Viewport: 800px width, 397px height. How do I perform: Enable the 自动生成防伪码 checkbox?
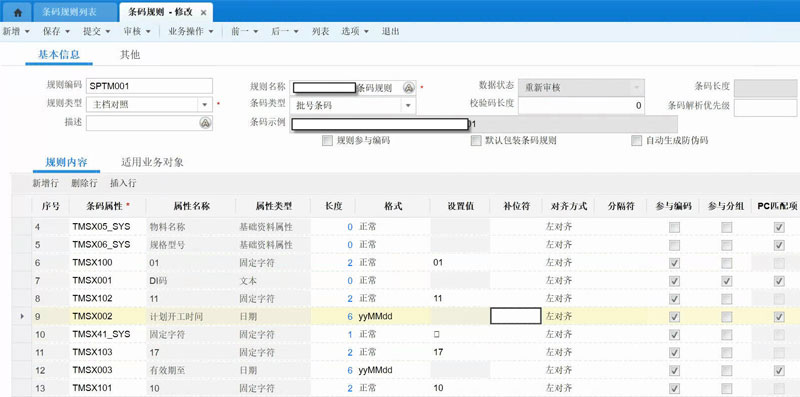pos(636,141)
